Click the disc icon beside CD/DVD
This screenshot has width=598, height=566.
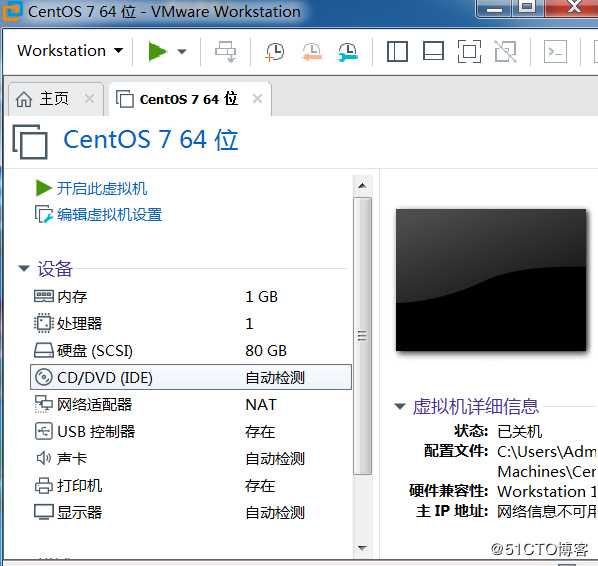click(43, 377)
